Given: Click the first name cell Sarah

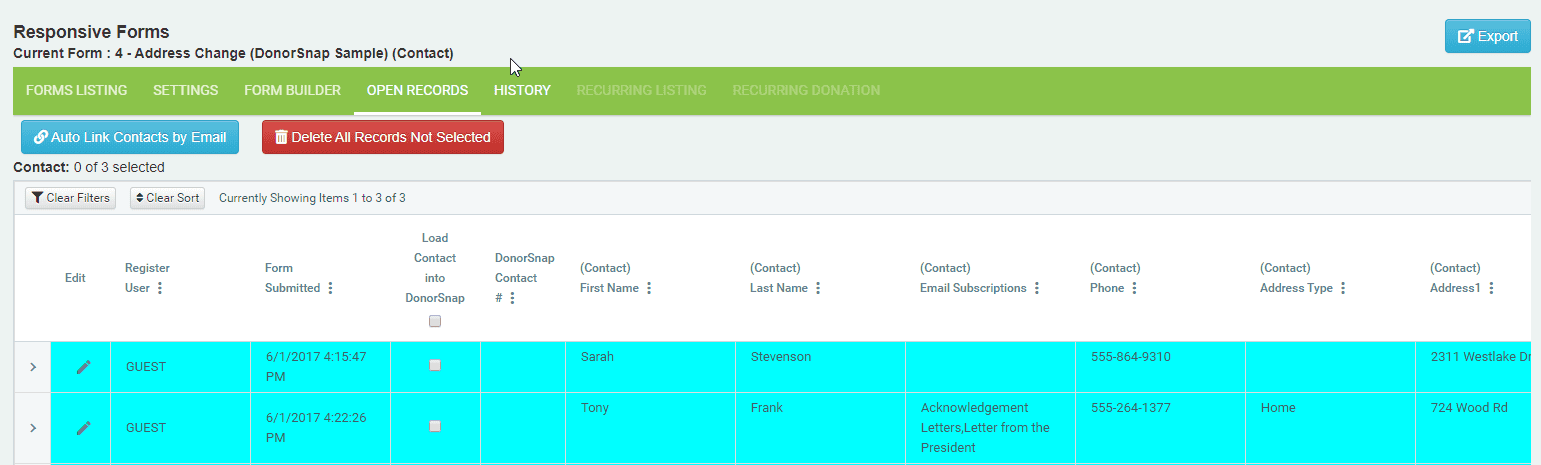Looking at the screenshot, I should click(x=650, y=367).
